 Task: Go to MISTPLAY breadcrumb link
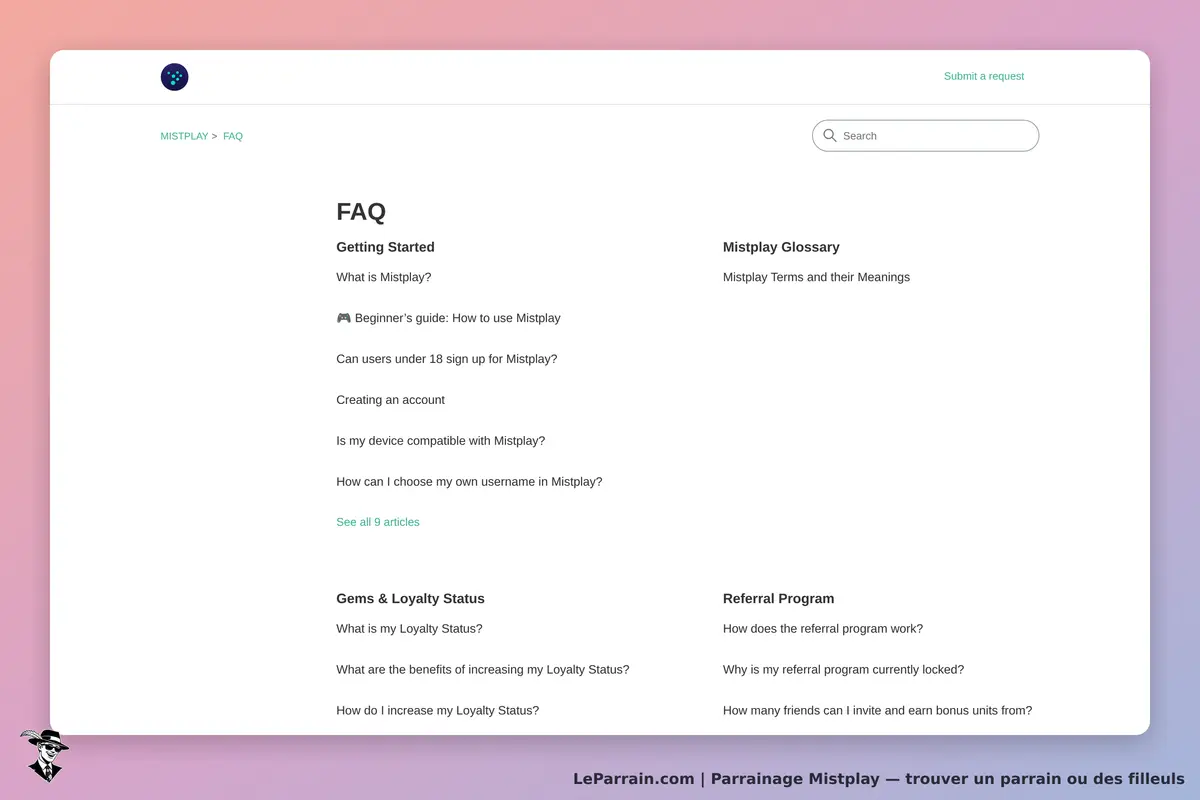pyautogui.click(x=184, y=136)
